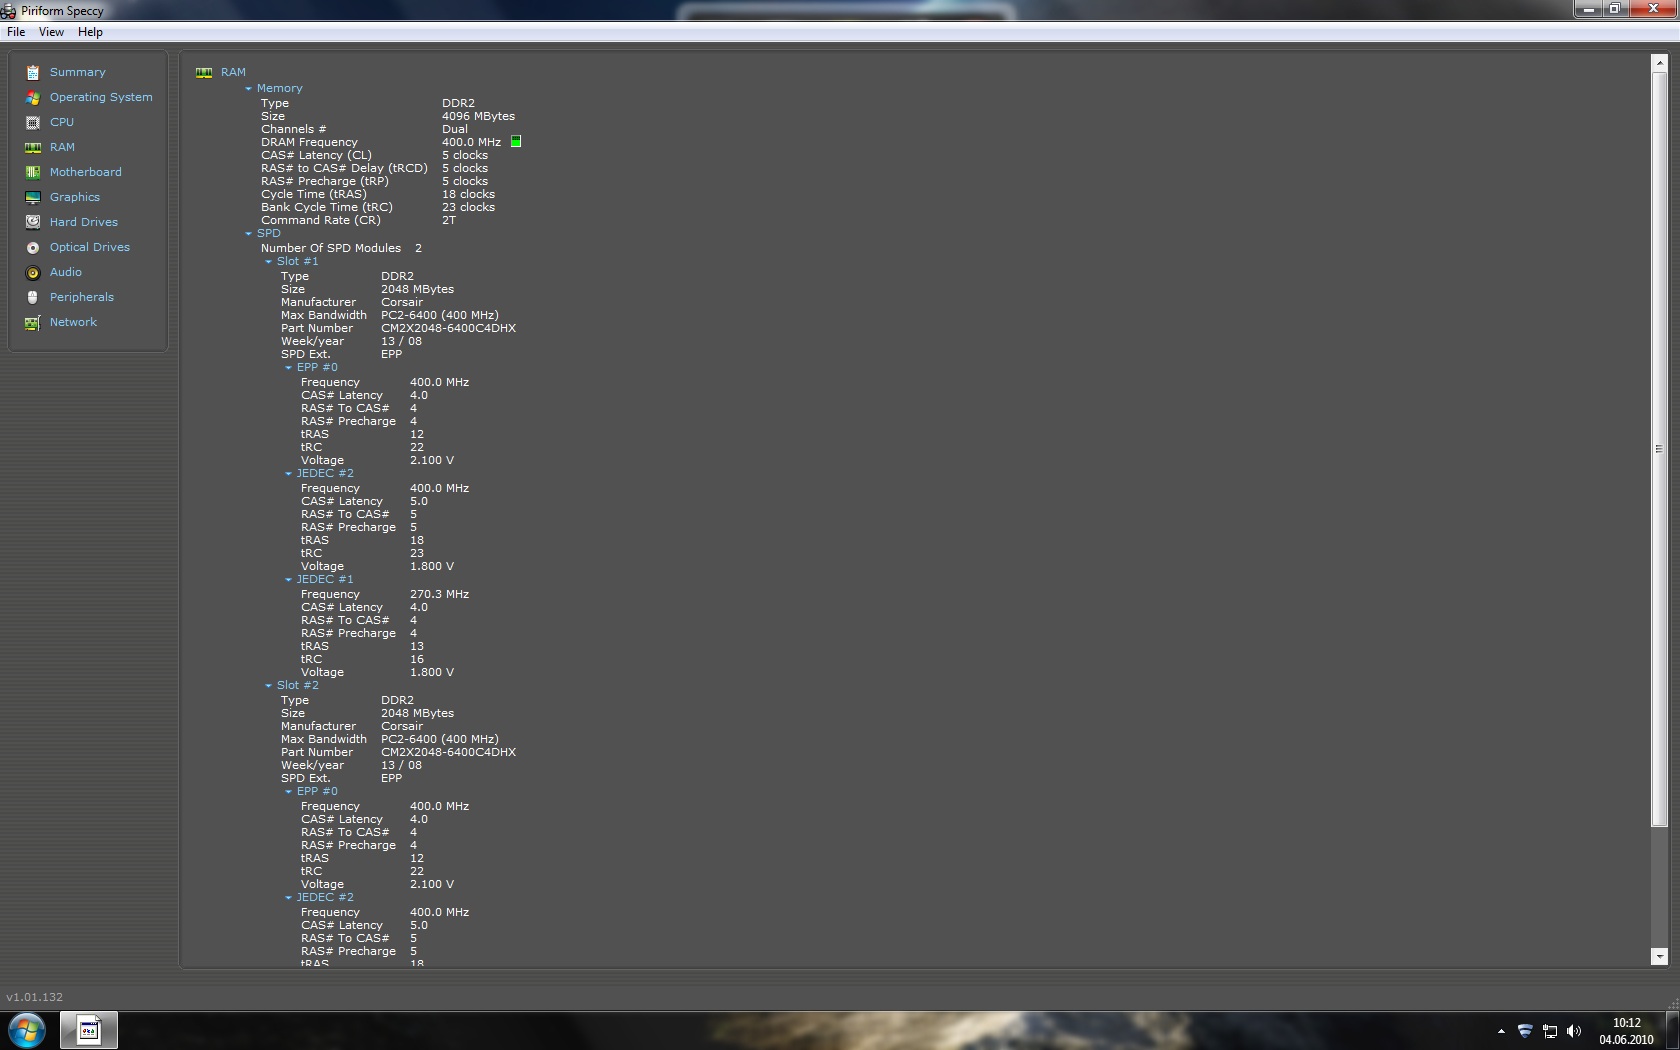This screenshot has width=1680, height=1050.
Task: Click the Graphics monitor icon in sidebar
Action: pos(33,197)
